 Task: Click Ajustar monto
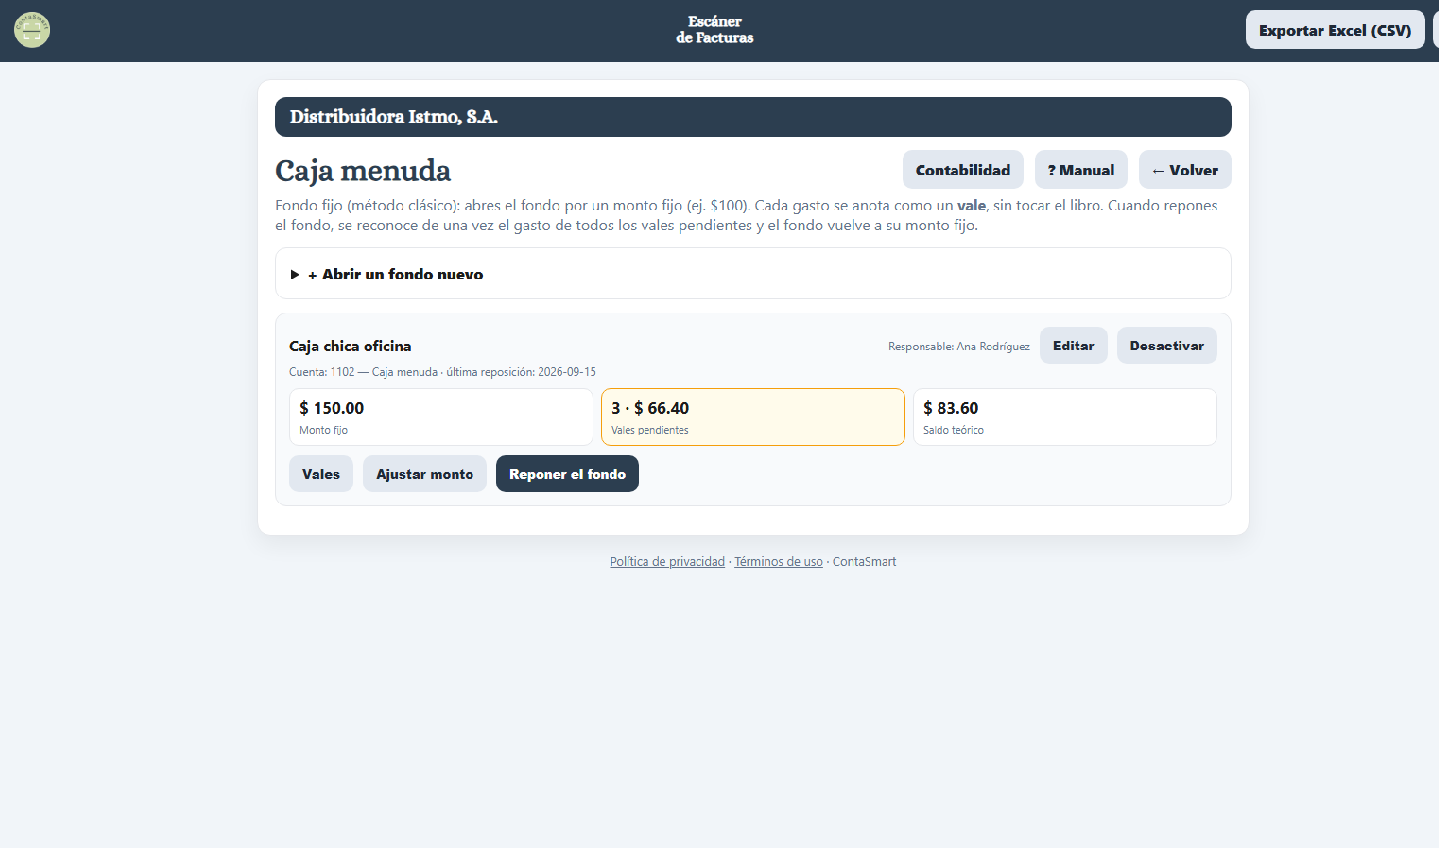point(425,474)
